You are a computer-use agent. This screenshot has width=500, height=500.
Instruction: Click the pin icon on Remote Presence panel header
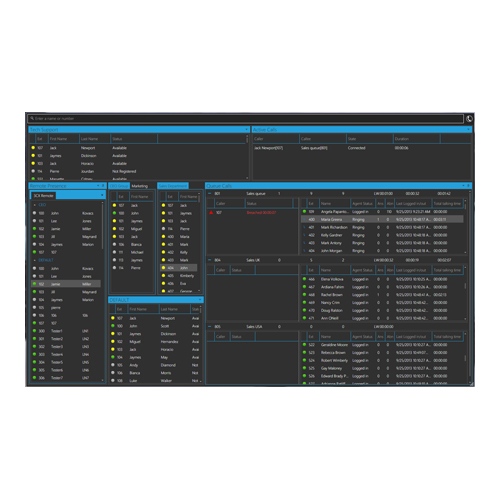[103, 185]
